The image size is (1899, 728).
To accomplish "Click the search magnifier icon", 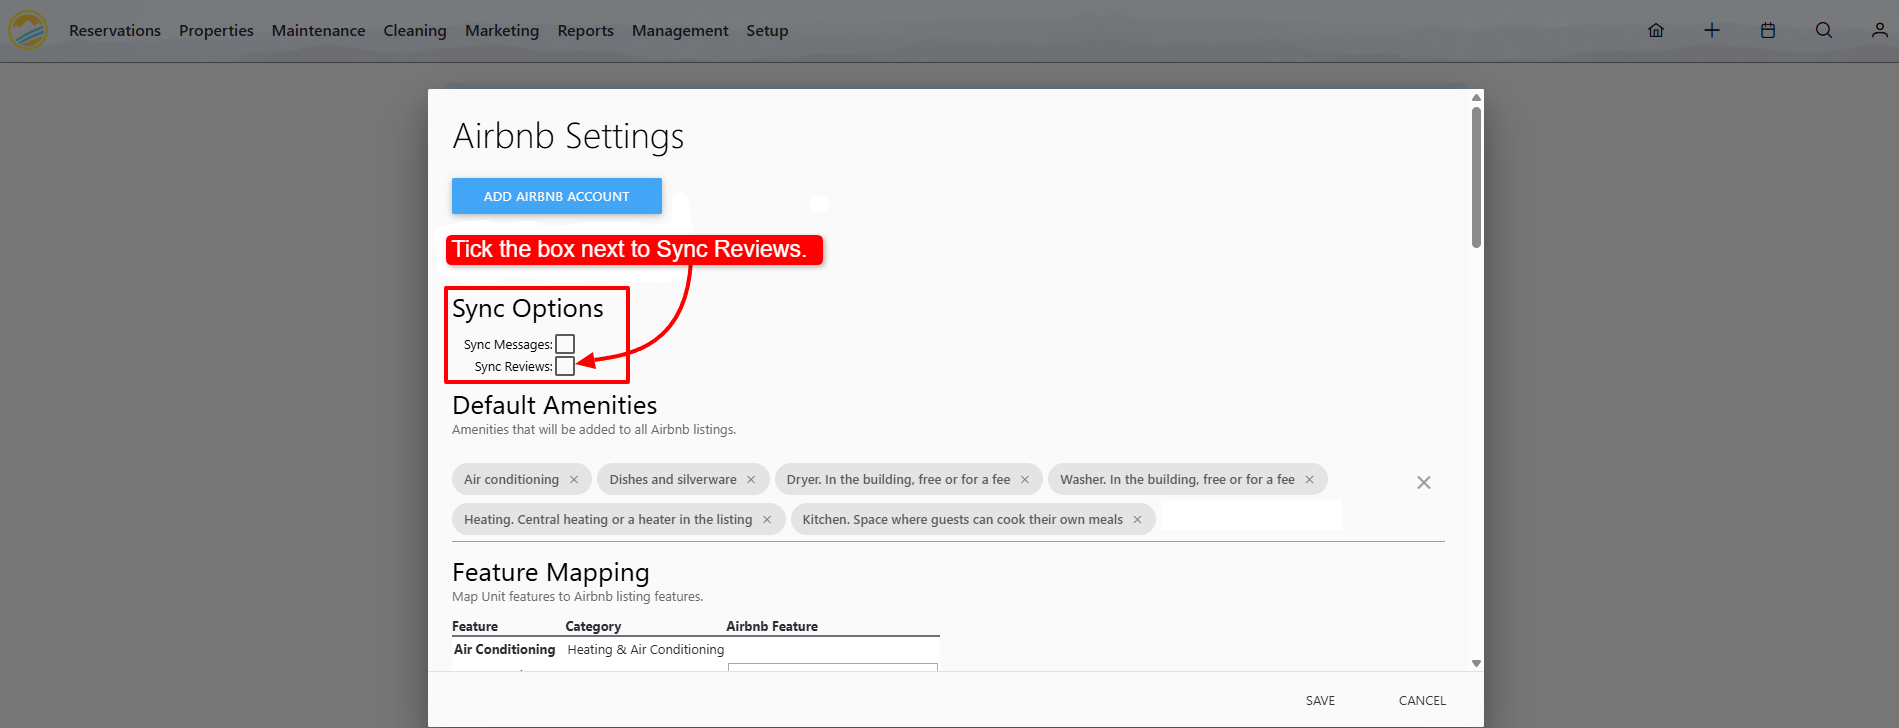I will (x=1824, y=30).
